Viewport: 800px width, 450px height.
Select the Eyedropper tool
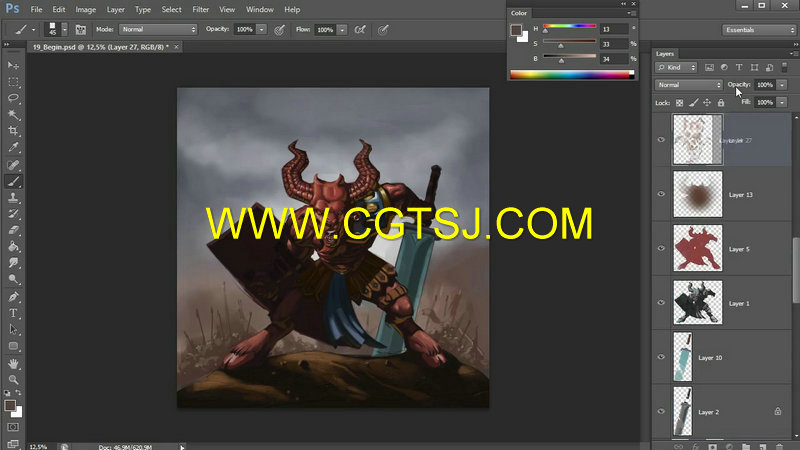(13, 147)
